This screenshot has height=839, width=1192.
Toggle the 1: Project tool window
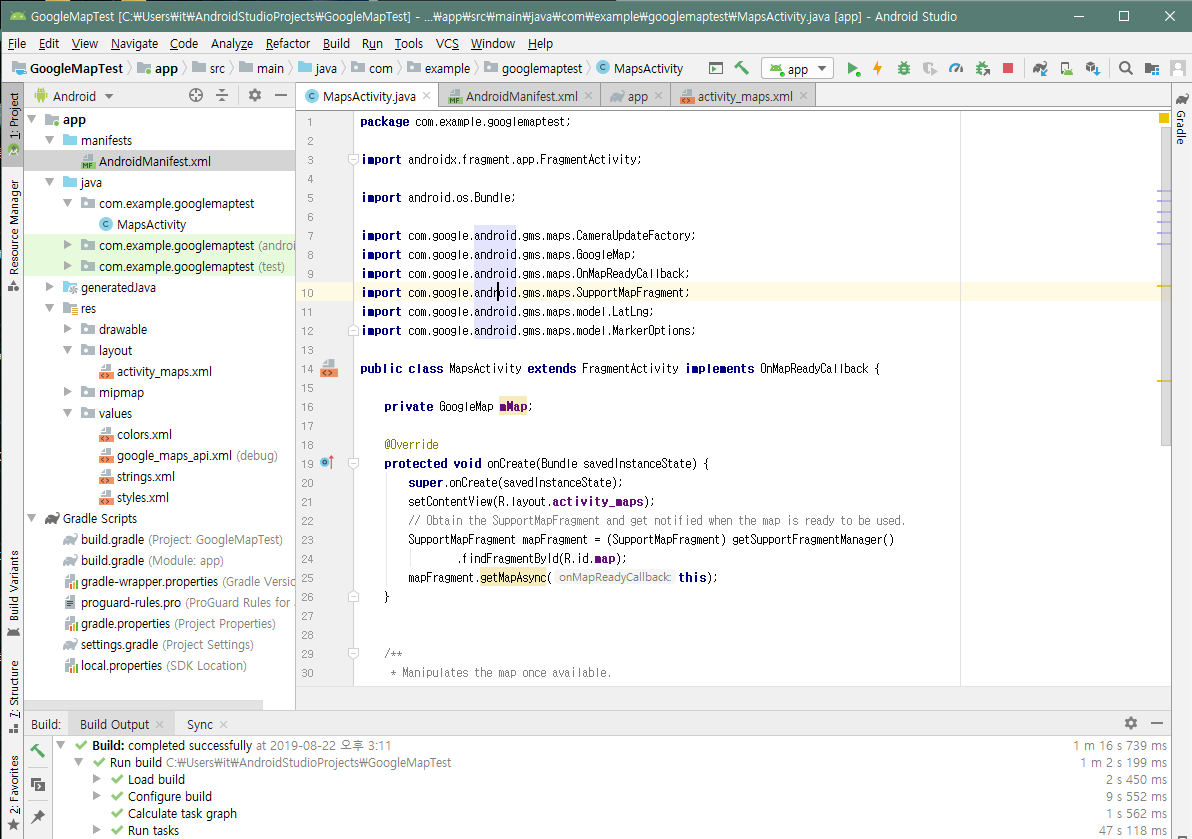[x=14, y=124]
